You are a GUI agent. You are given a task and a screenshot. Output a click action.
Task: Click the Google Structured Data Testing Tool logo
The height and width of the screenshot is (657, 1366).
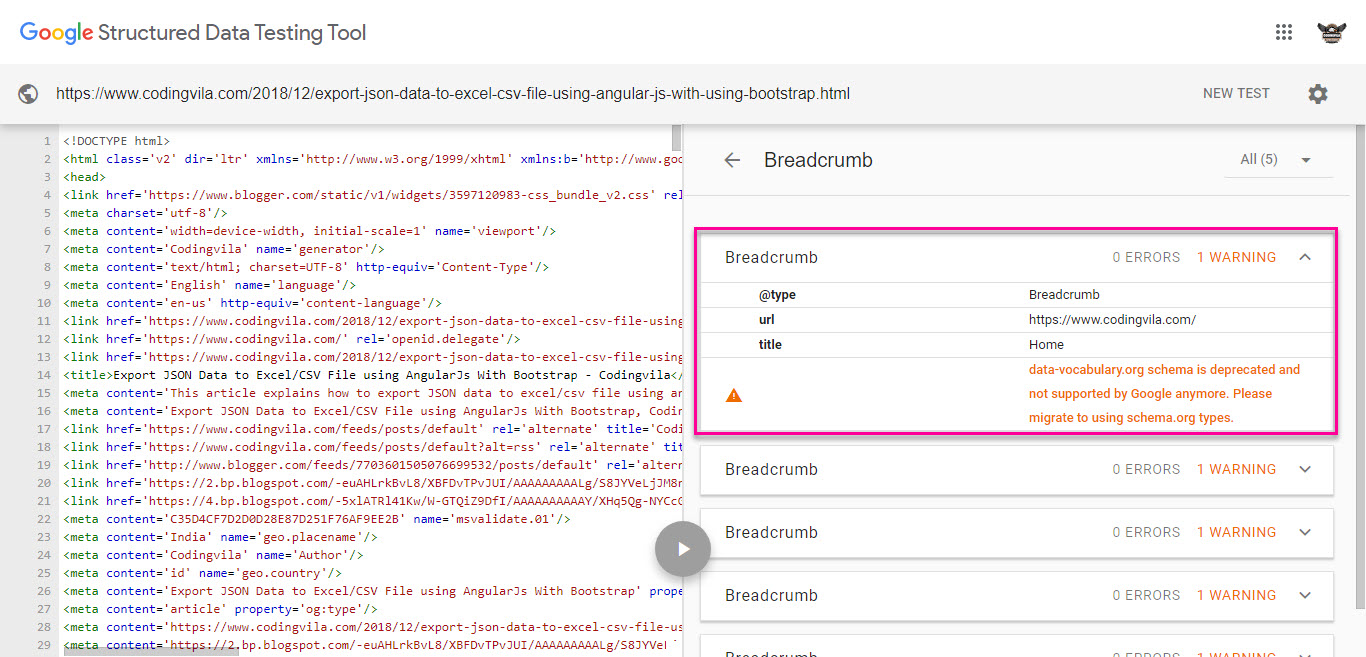point(193,33)
